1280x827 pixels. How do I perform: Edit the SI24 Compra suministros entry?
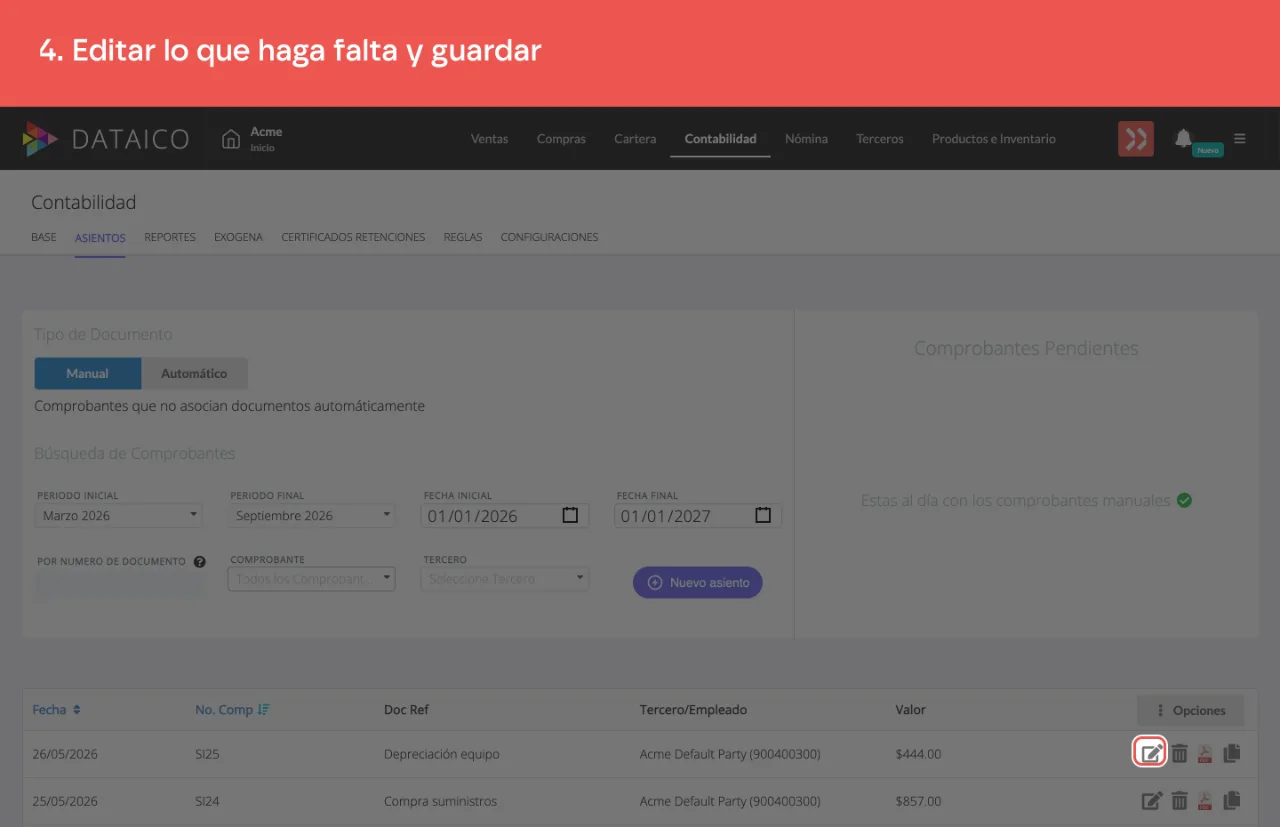pos(1152,800)
